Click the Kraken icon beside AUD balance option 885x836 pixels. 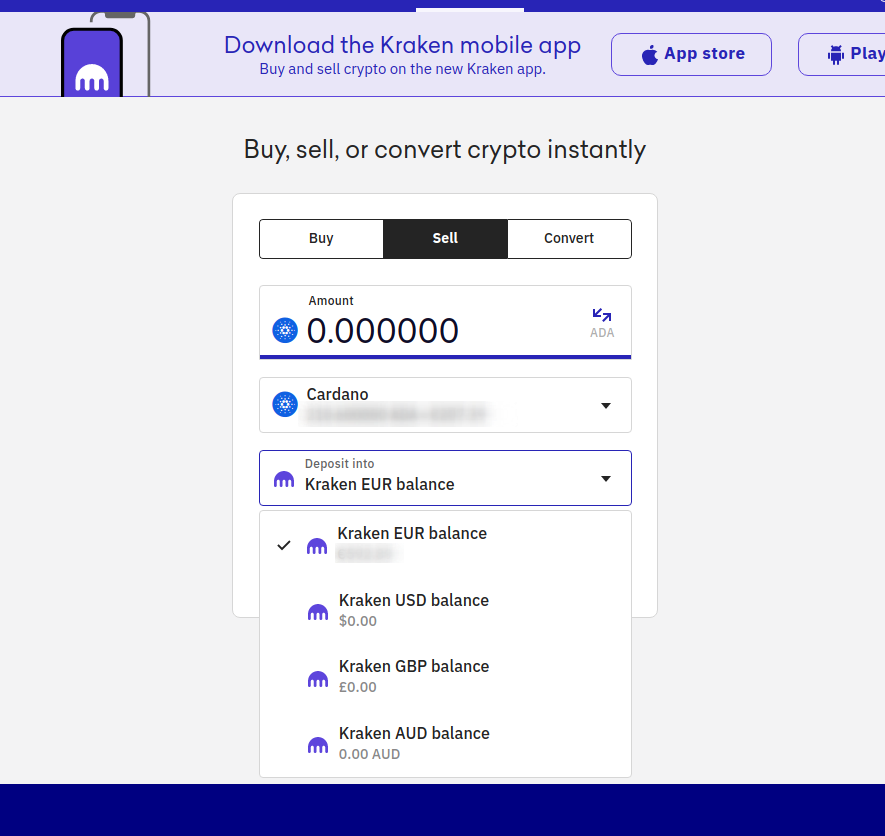(318, 745)
